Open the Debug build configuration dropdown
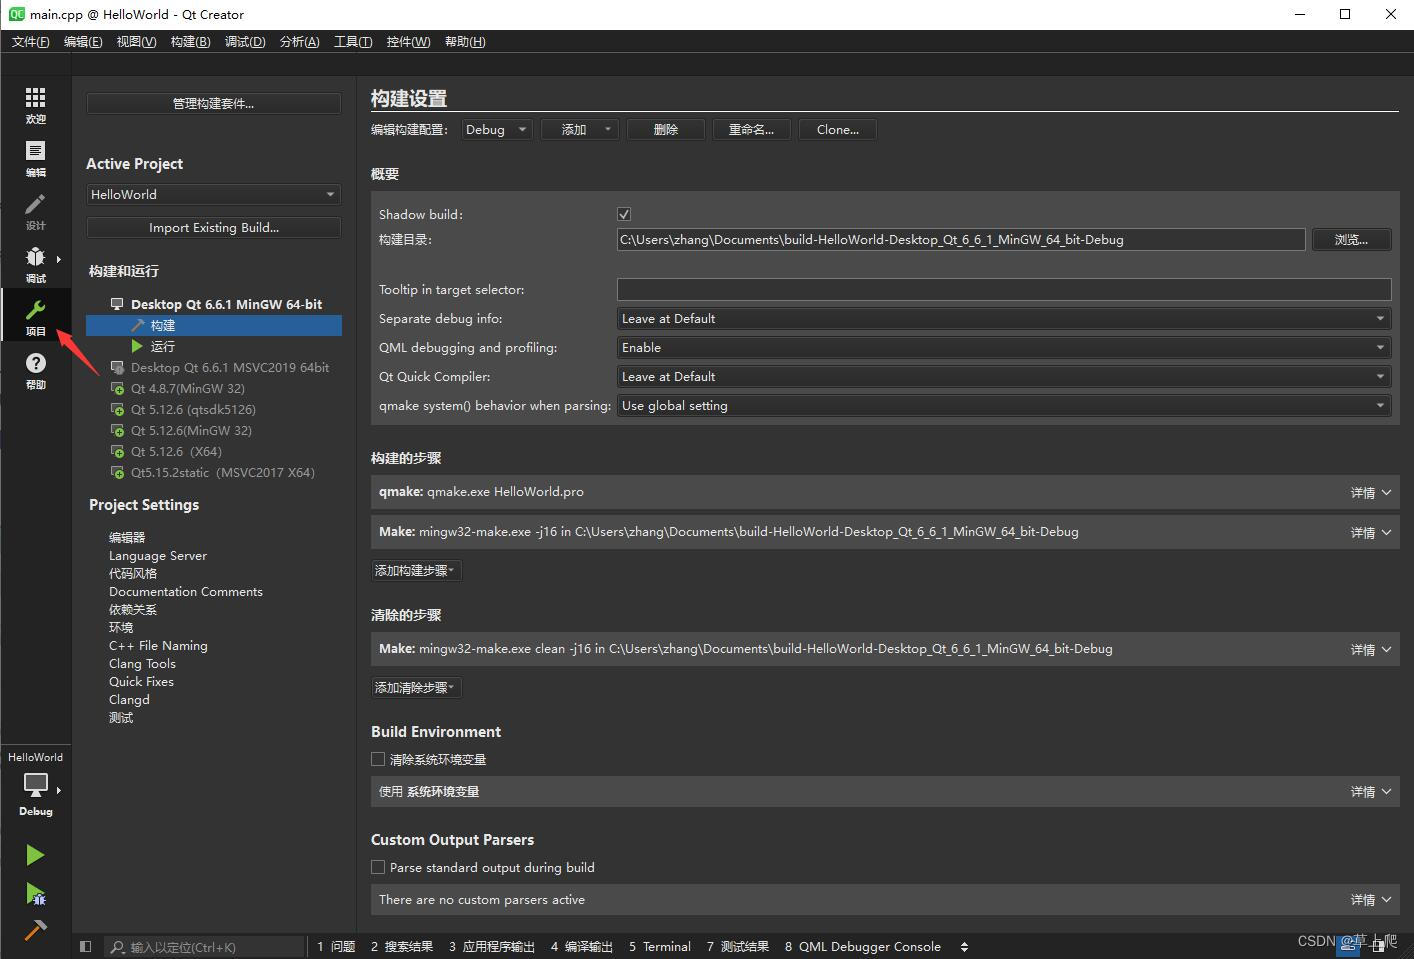The image size is (1414, 959). click(496, 129)
